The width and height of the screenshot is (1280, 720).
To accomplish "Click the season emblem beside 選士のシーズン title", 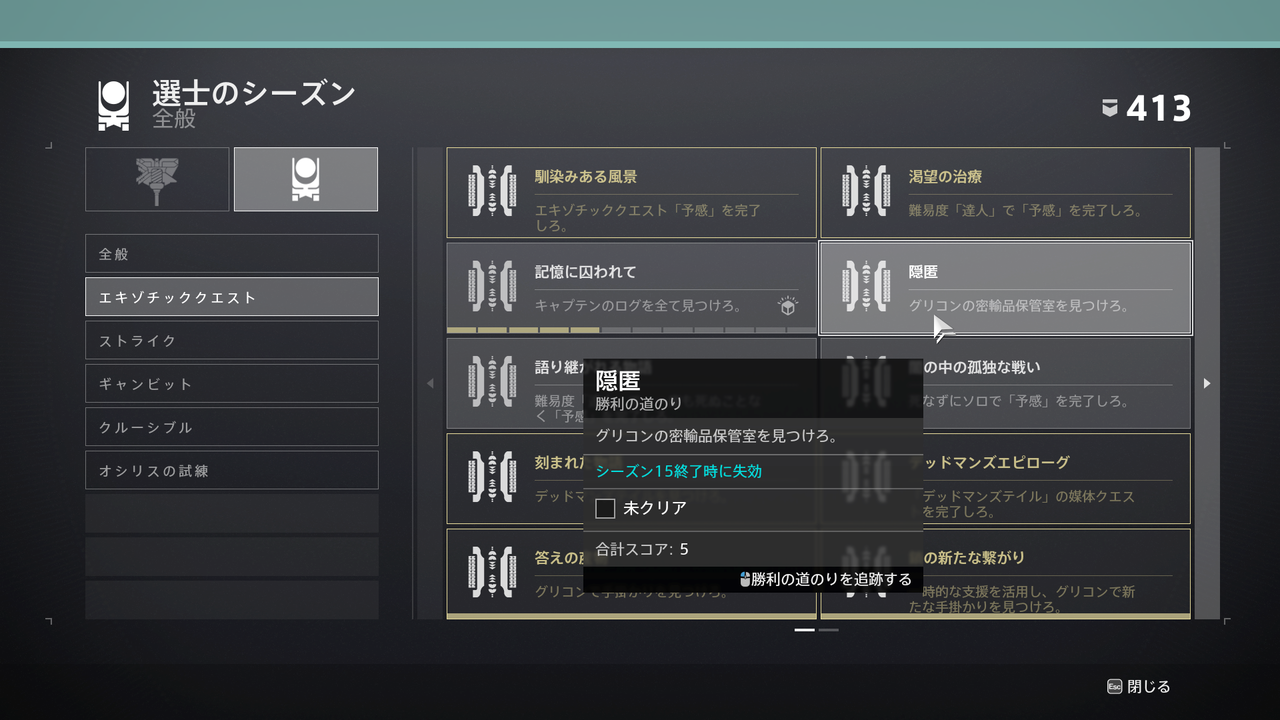I will pos(113,106).
